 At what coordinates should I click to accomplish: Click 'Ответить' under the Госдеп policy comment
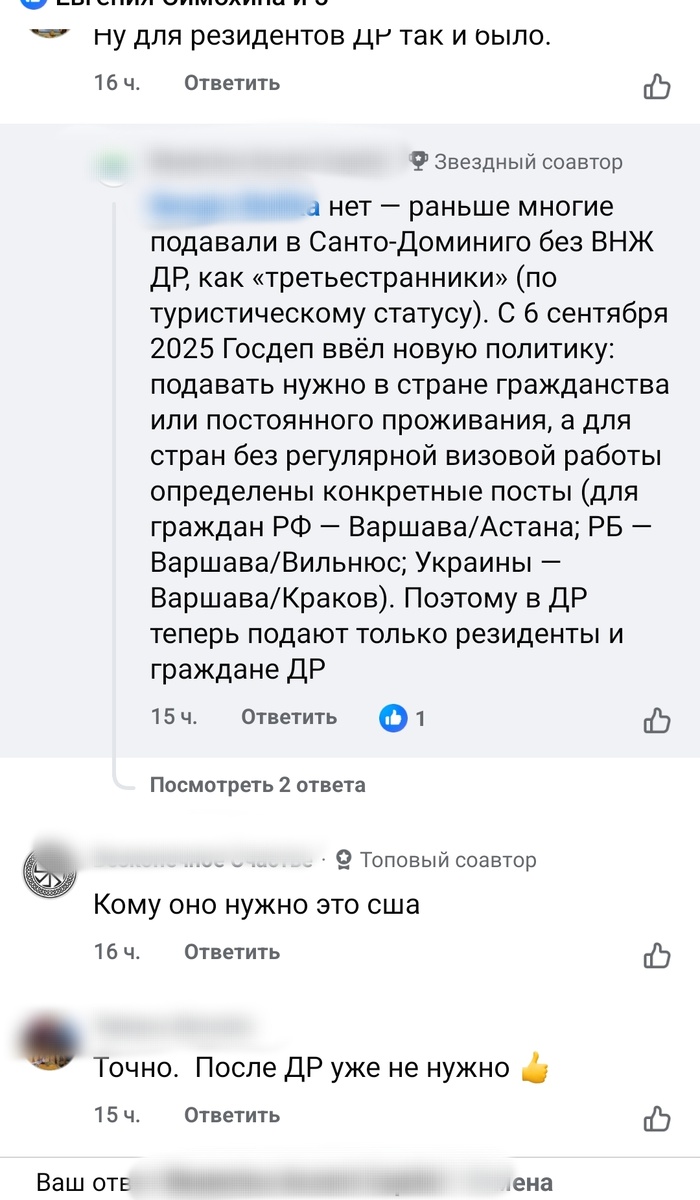pyautogui.click(x=289, y=717)
